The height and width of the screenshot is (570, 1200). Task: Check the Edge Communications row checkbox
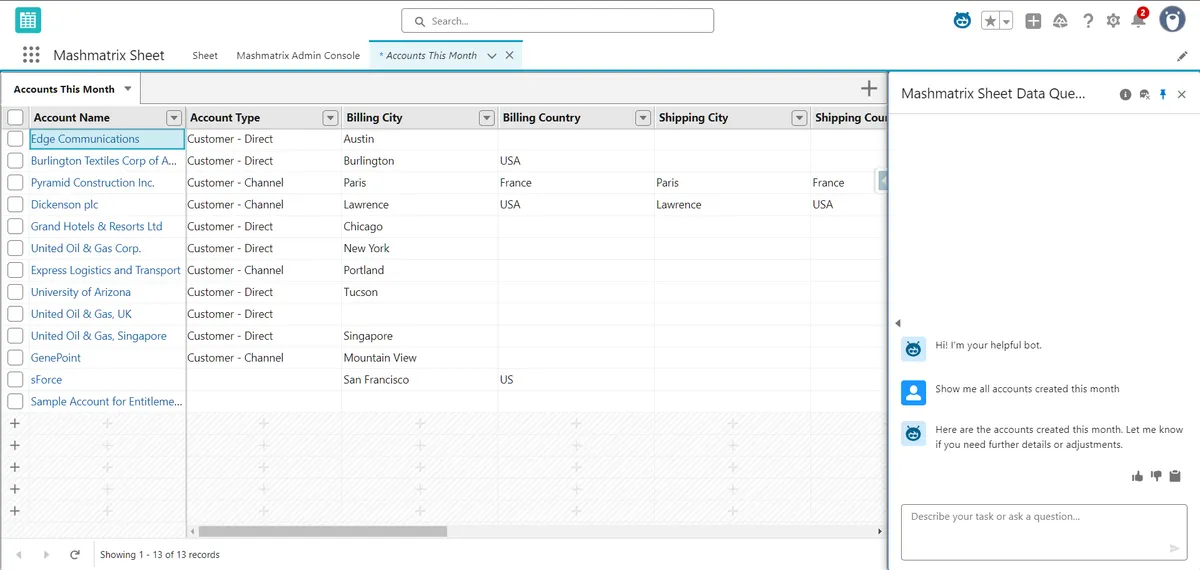pos(15,139)
